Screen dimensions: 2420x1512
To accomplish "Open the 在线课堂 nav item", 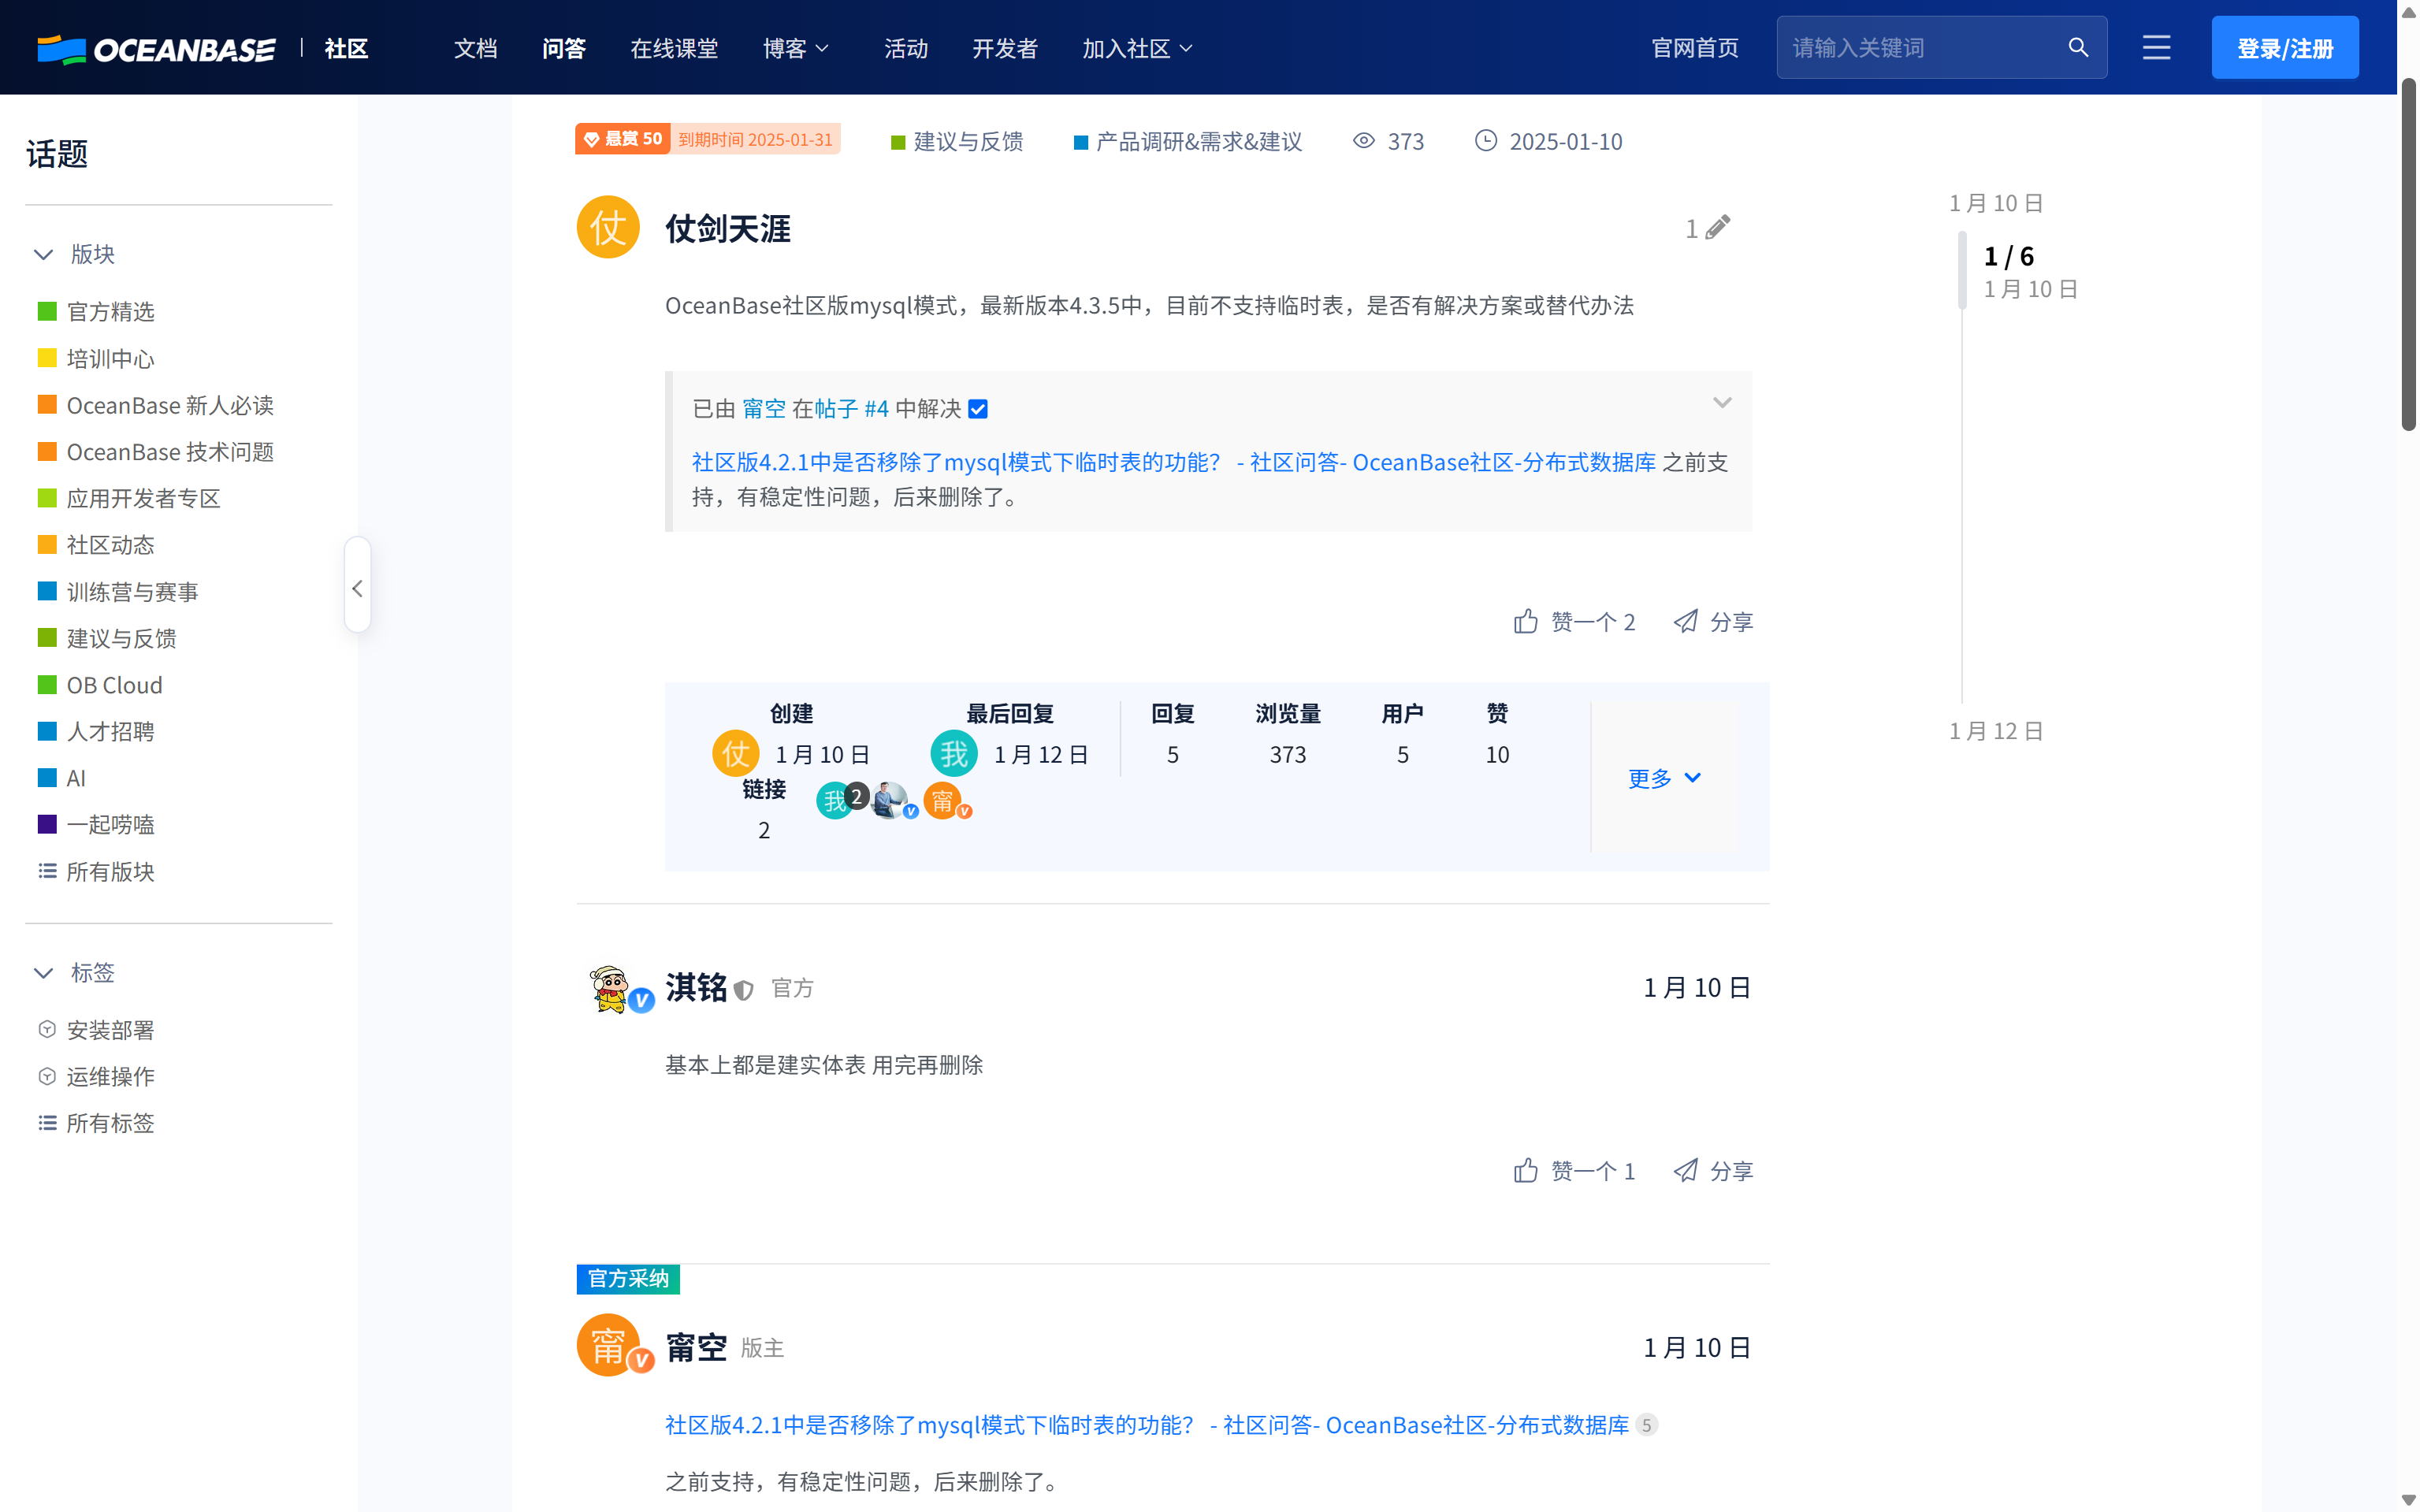I will pos(674,48).
